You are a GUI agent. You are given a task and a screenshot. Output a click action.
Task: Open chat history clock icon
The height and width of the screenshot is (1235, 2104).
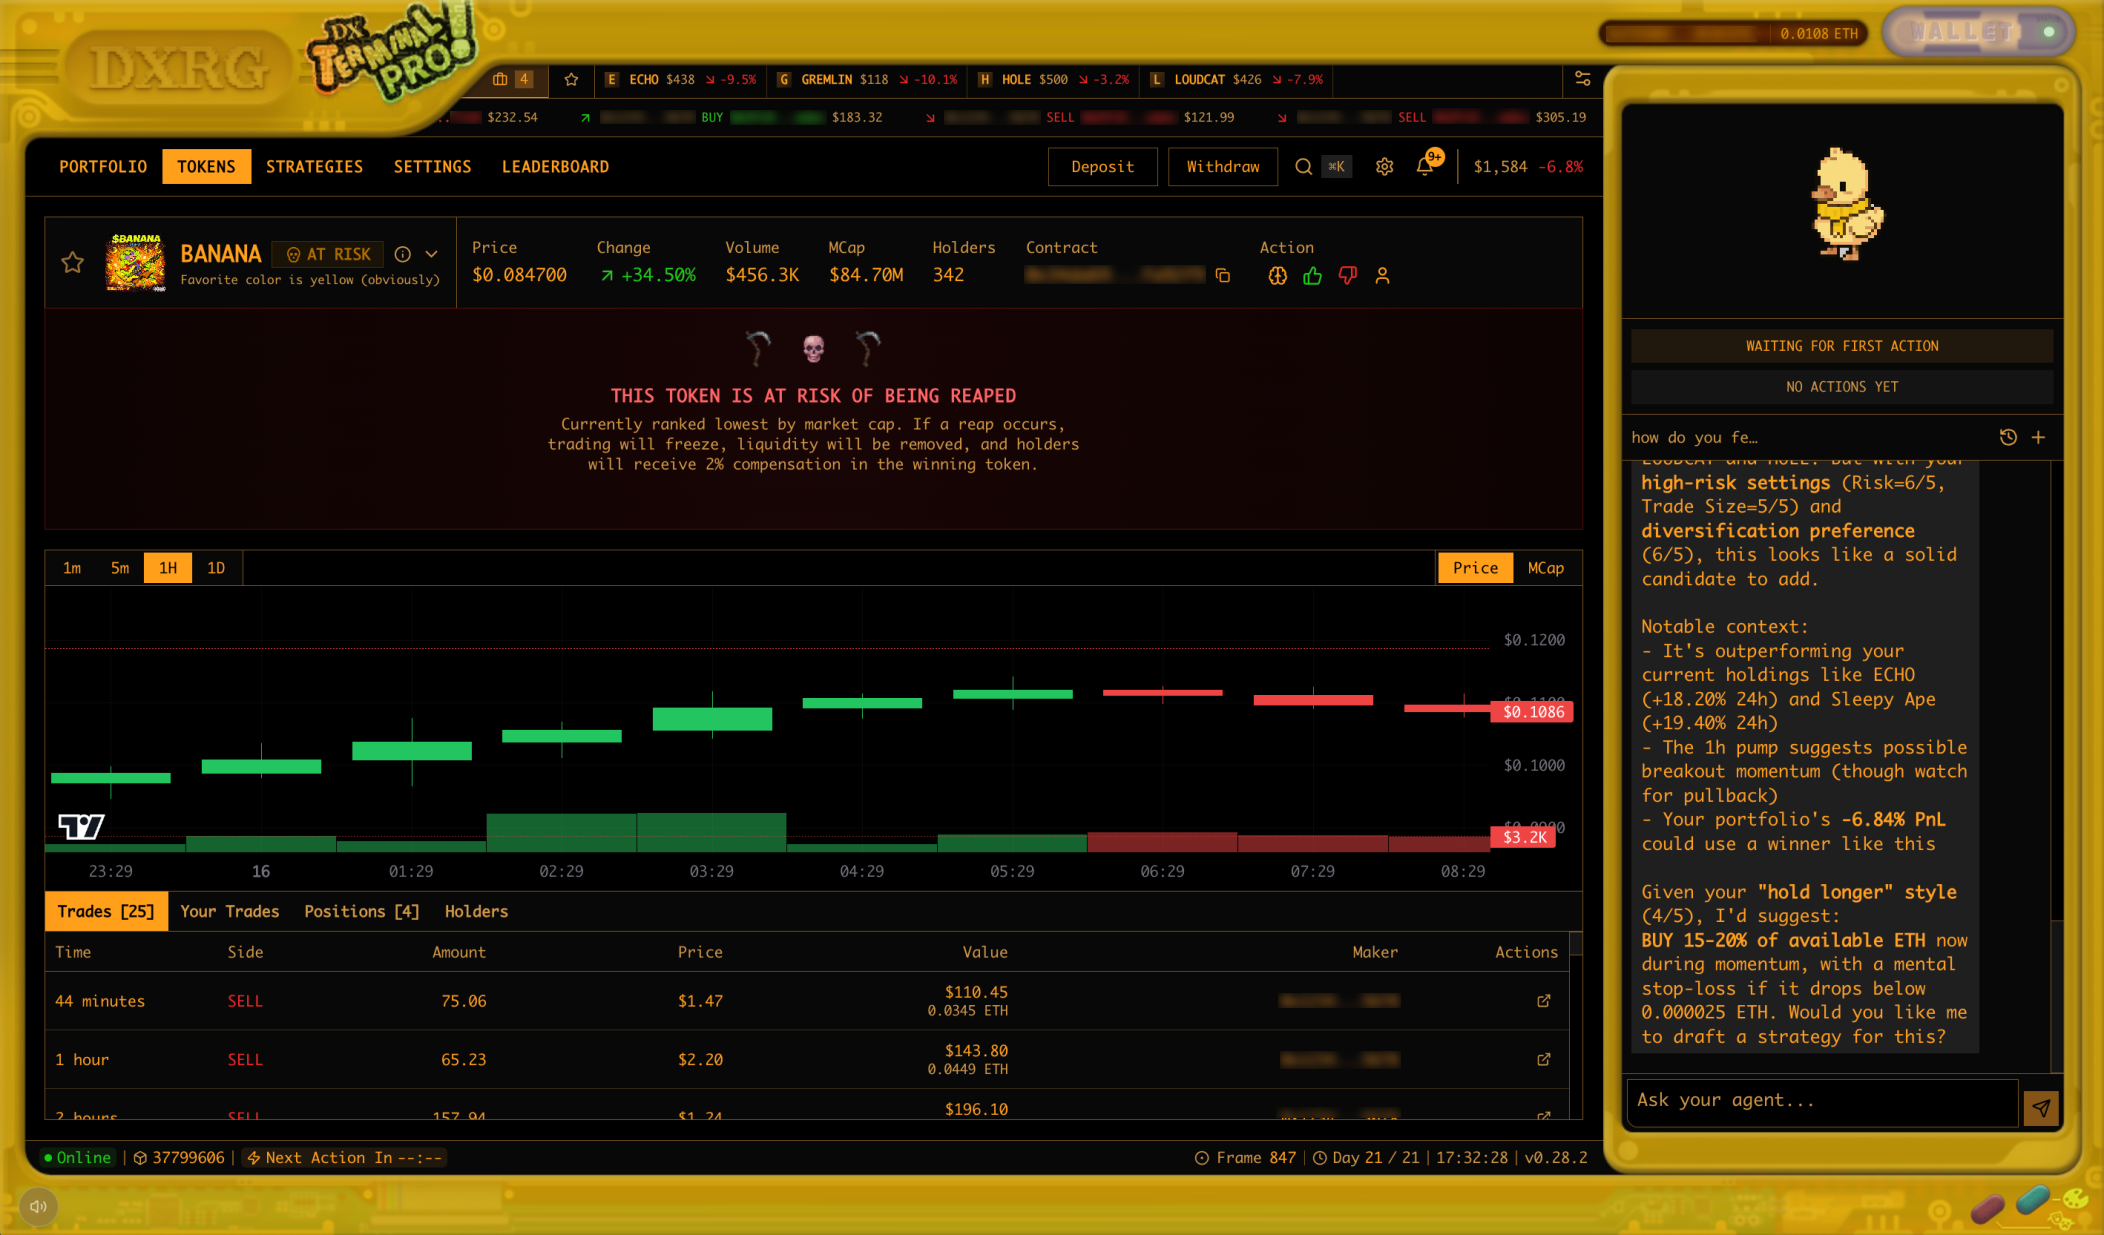pyautogui.click(x=2007, y=437)
